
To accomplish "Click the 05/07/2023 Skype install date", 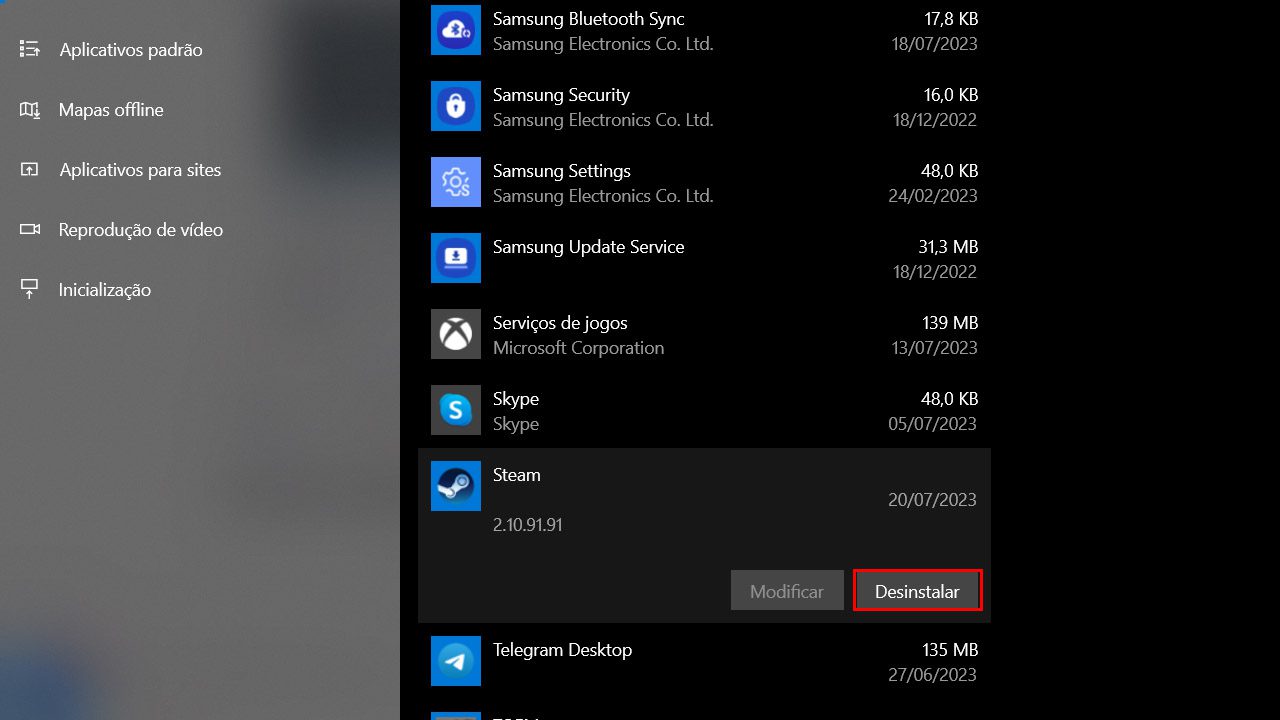I will pyautogui.click(x=933, y=424).
